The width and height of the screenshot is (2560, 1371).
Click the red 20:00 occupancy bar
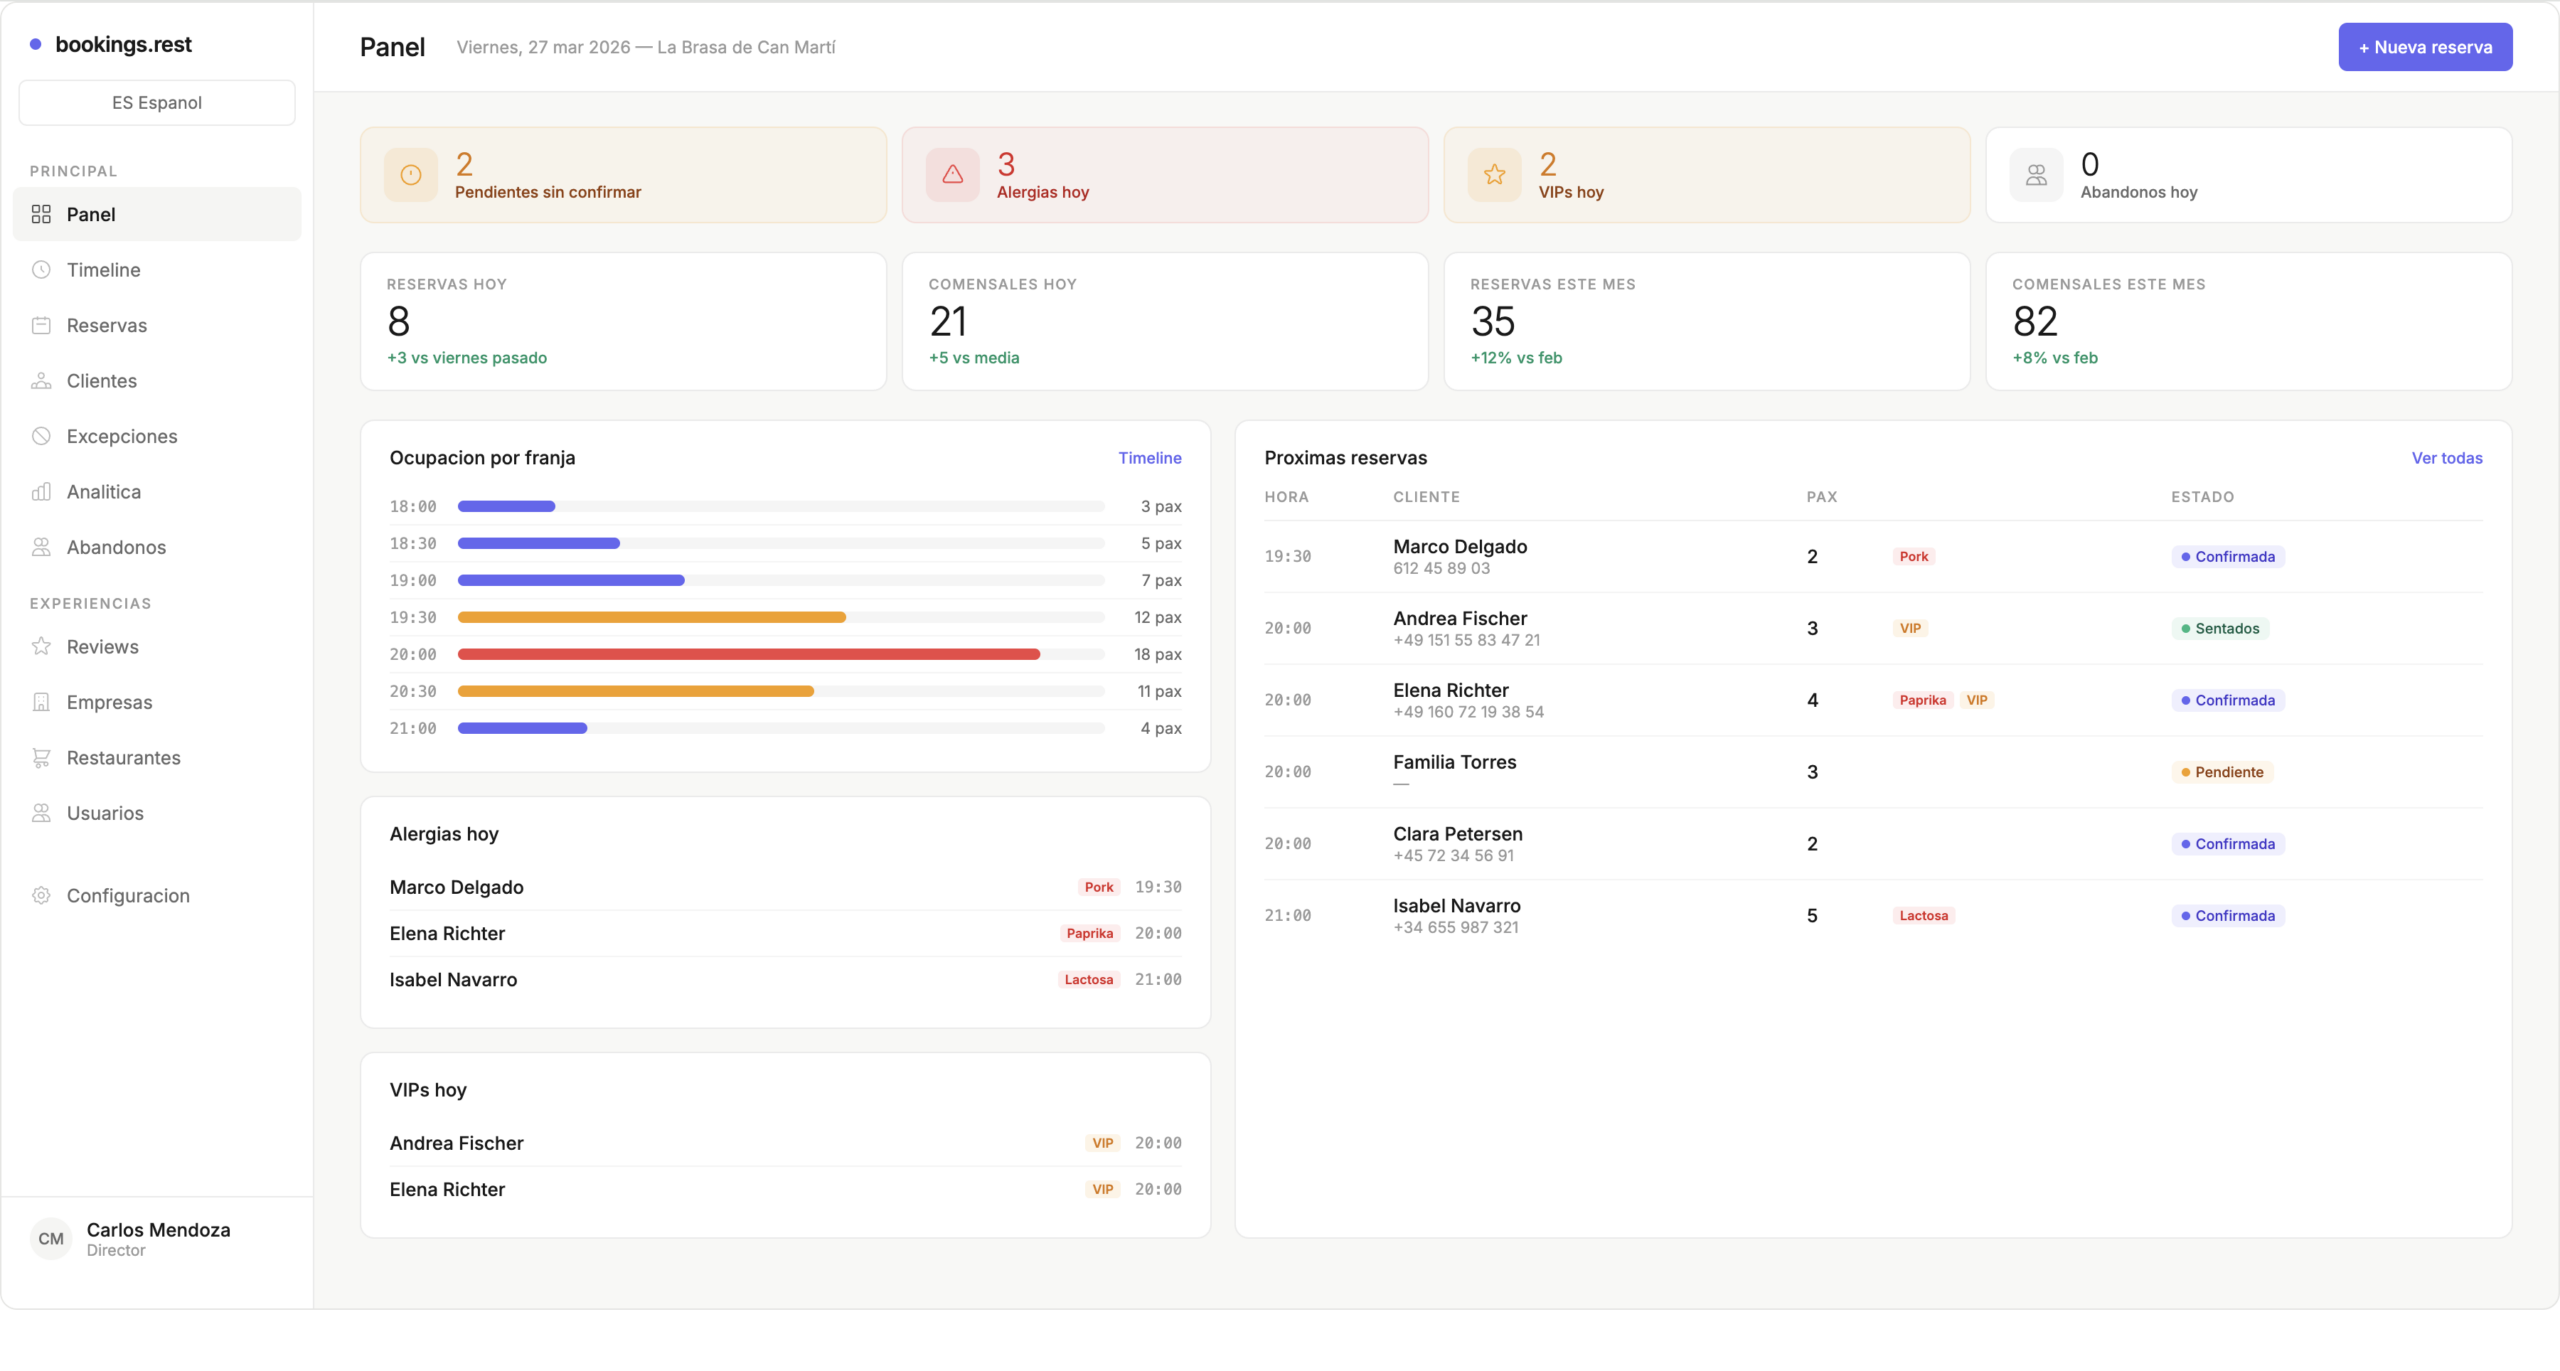(x=749, y=654)
